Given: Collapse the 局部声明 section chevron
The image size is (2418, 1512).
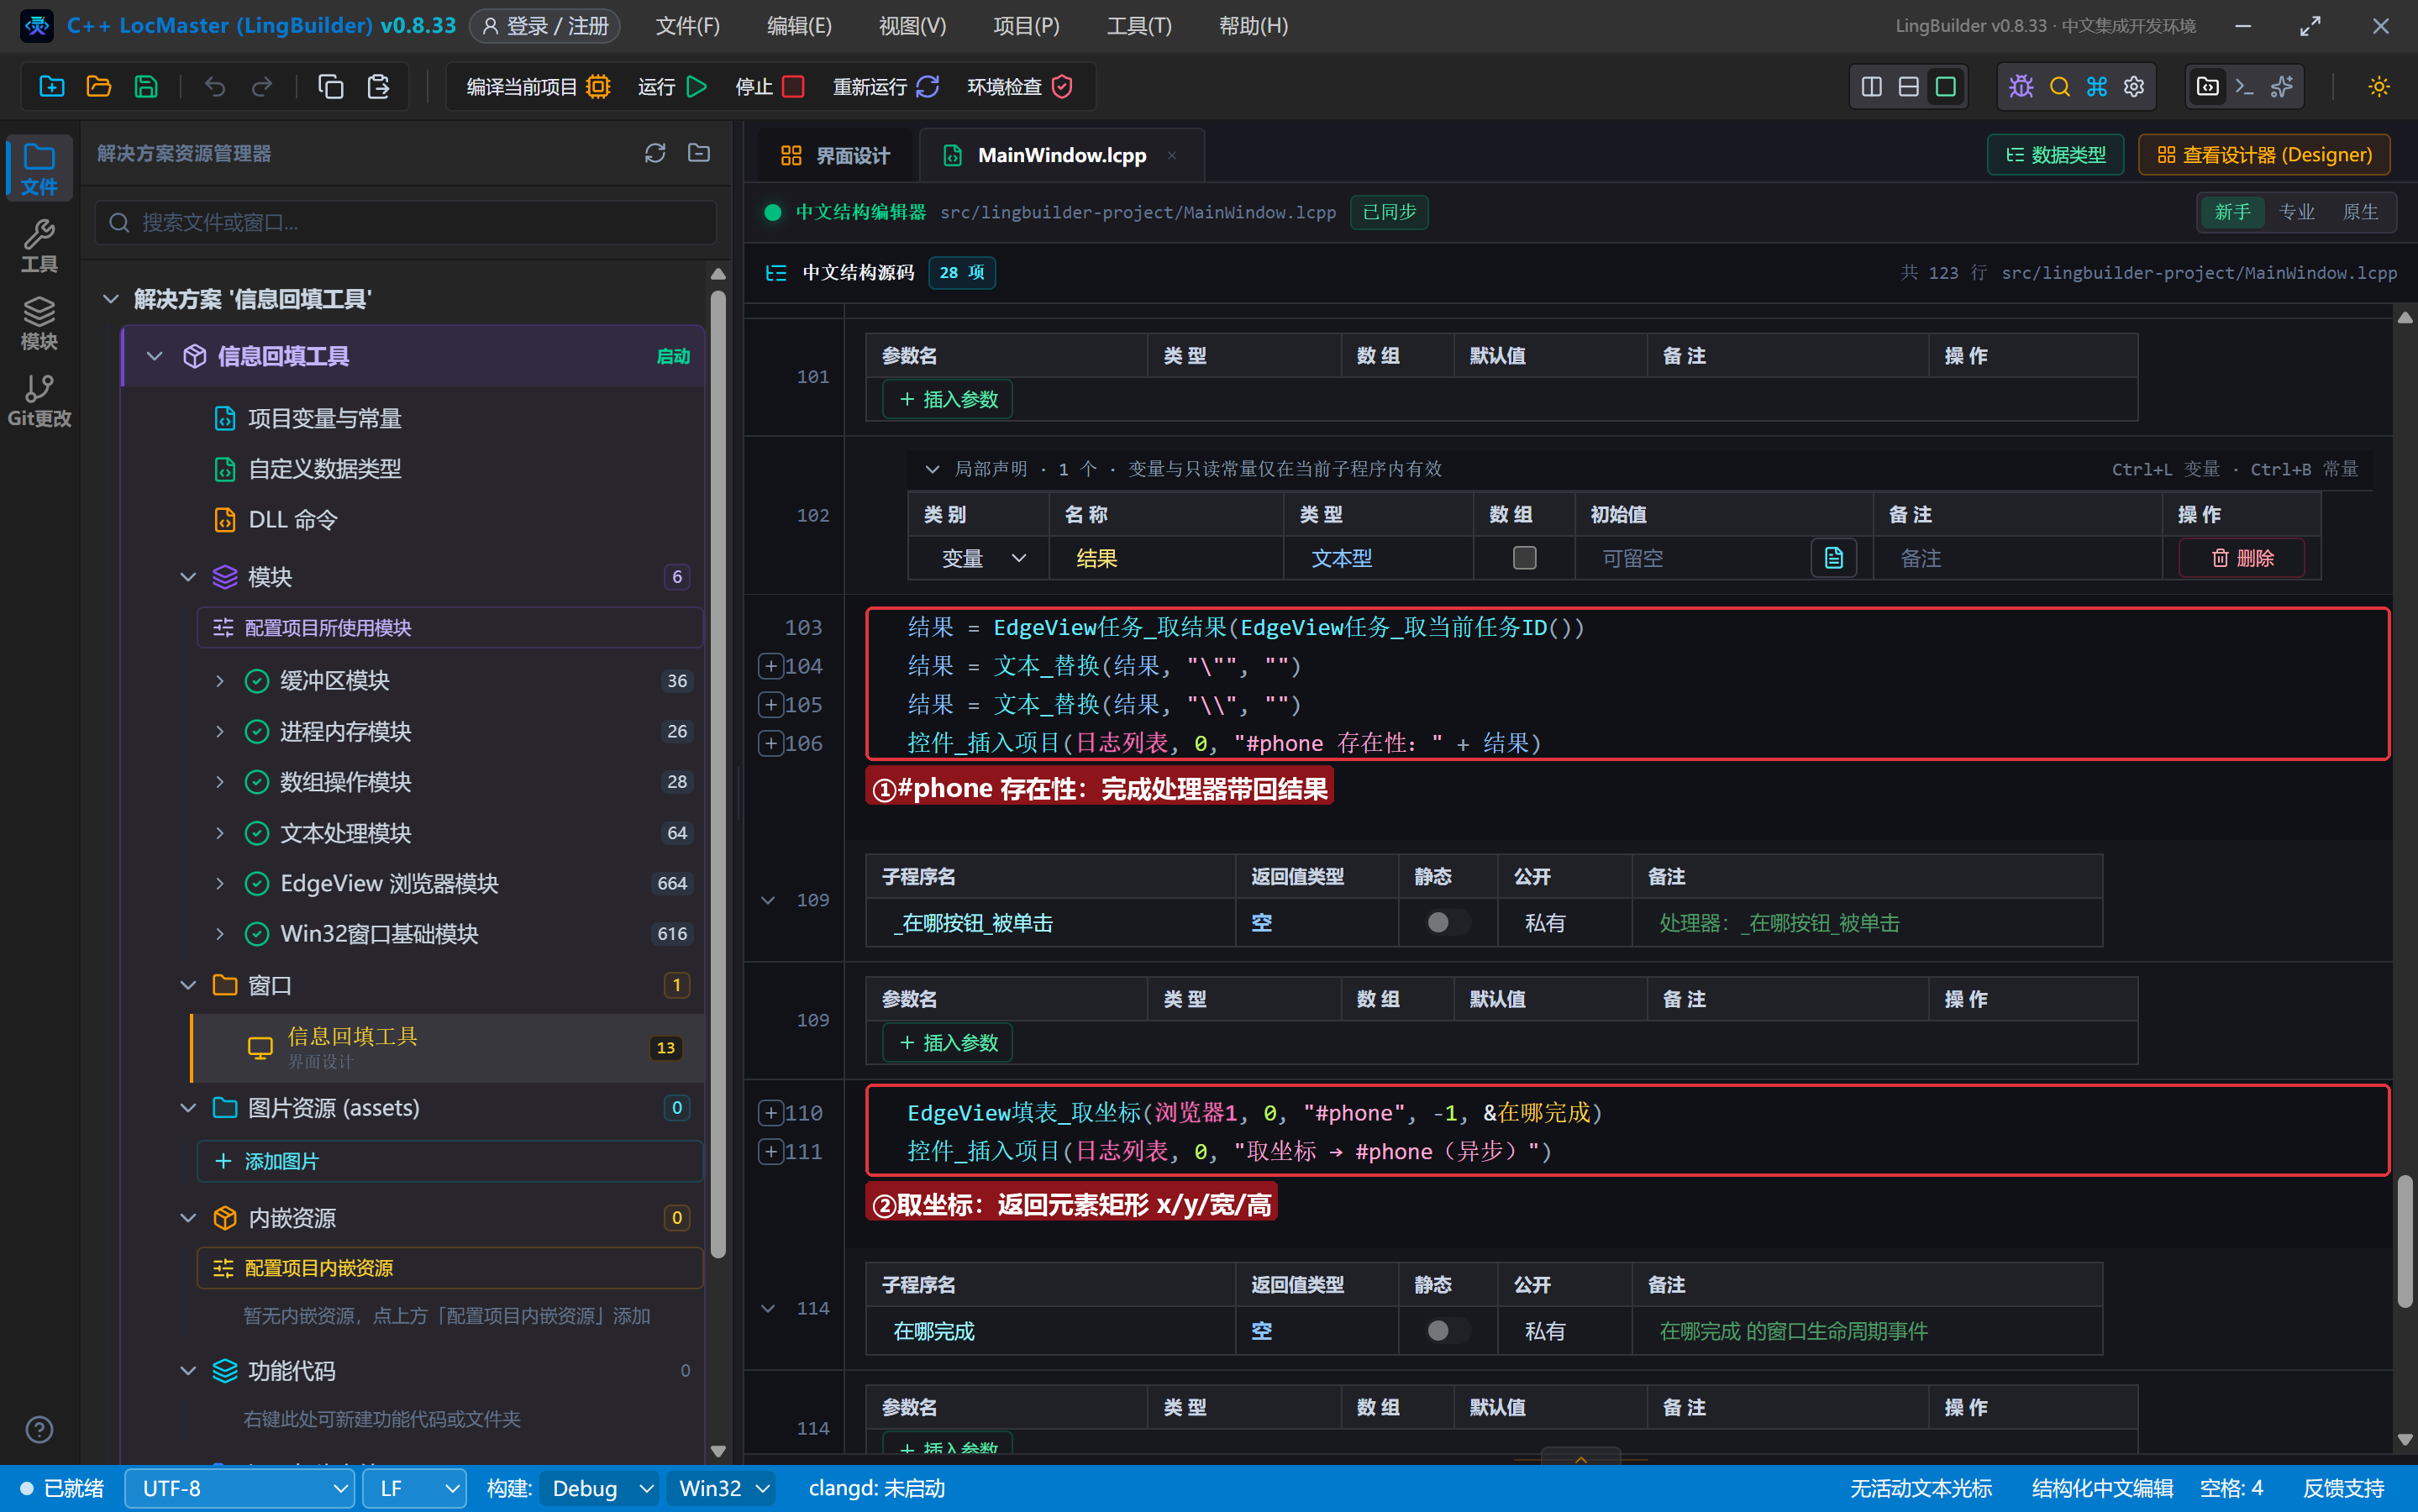Looking at the screenshot, I should [932, 469].
